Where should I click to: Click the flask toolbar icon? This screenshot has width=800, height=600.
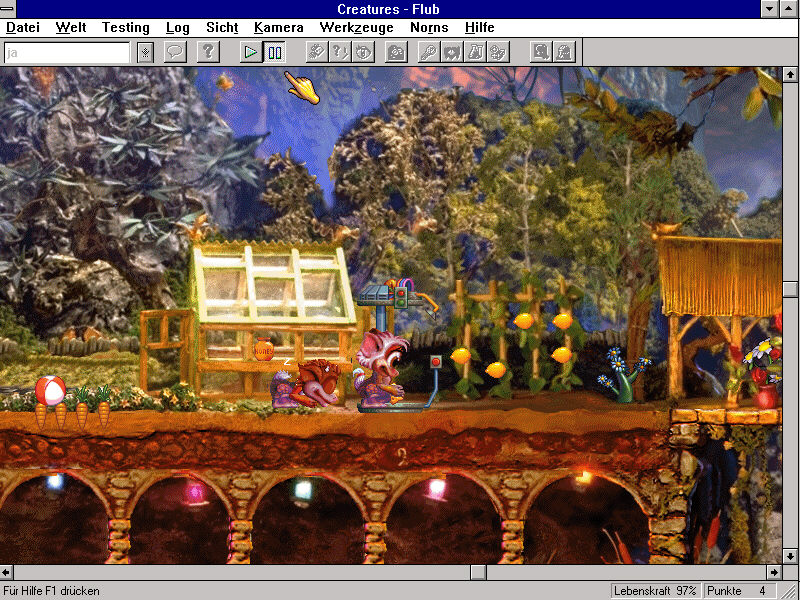point(475,52)
